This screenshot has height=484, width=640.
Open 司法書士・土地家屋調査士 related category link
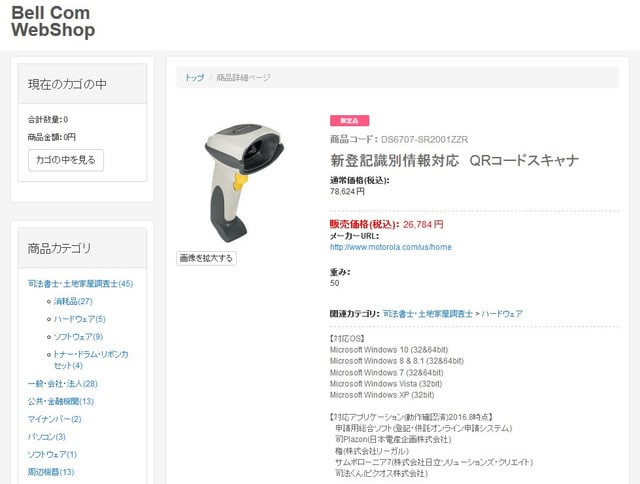(428, 313)
